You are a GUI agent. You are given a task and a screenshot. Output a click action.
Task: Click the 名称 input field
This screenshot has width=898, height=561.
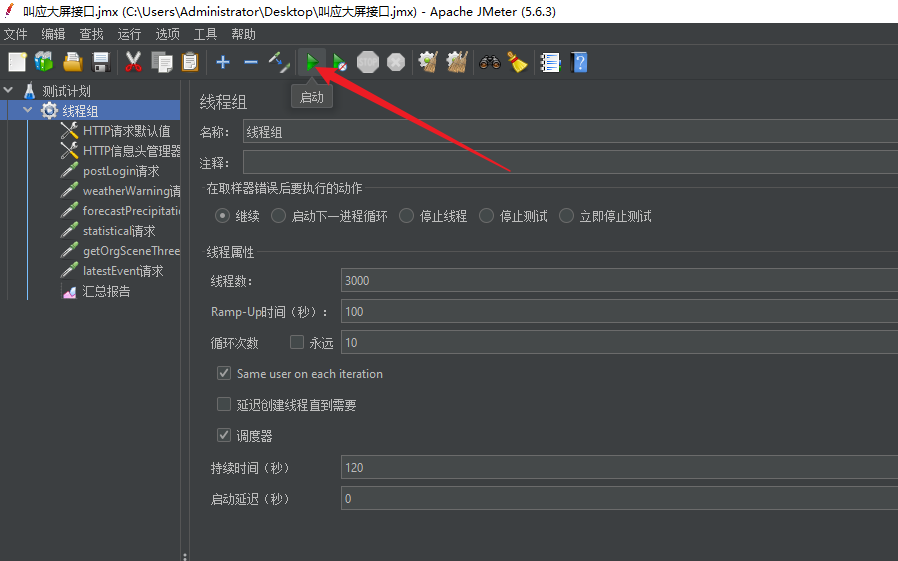pyautogui.click(x=570, y=132)
